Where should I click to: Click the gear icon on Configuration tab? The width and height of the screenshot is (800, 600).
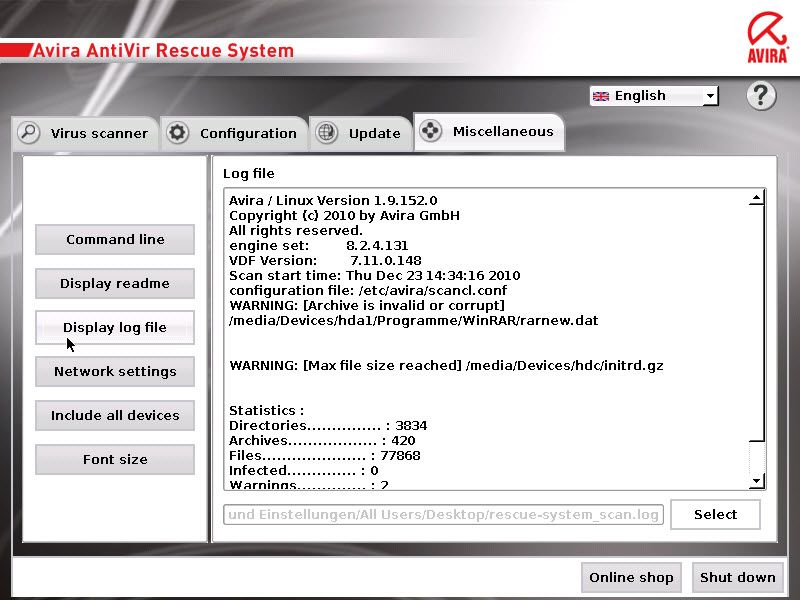tap(178, 133)
